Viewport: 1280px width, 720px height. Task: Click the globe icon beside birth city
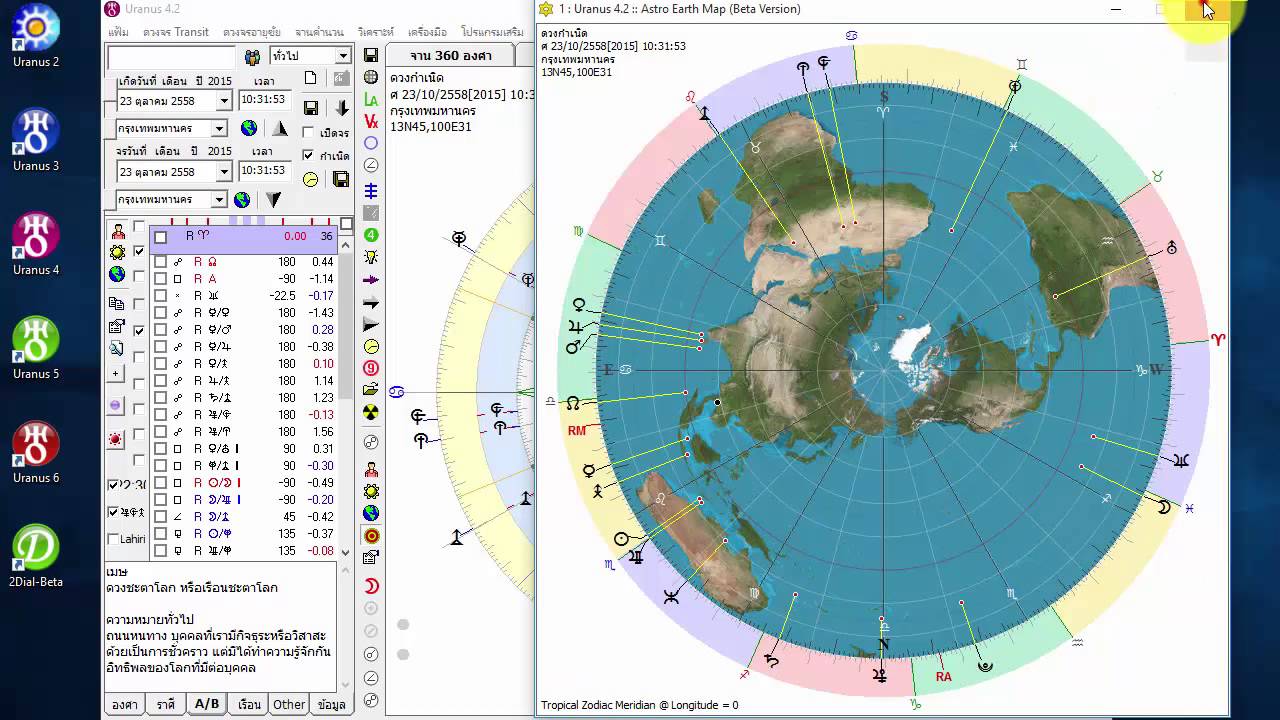[249, 128]
